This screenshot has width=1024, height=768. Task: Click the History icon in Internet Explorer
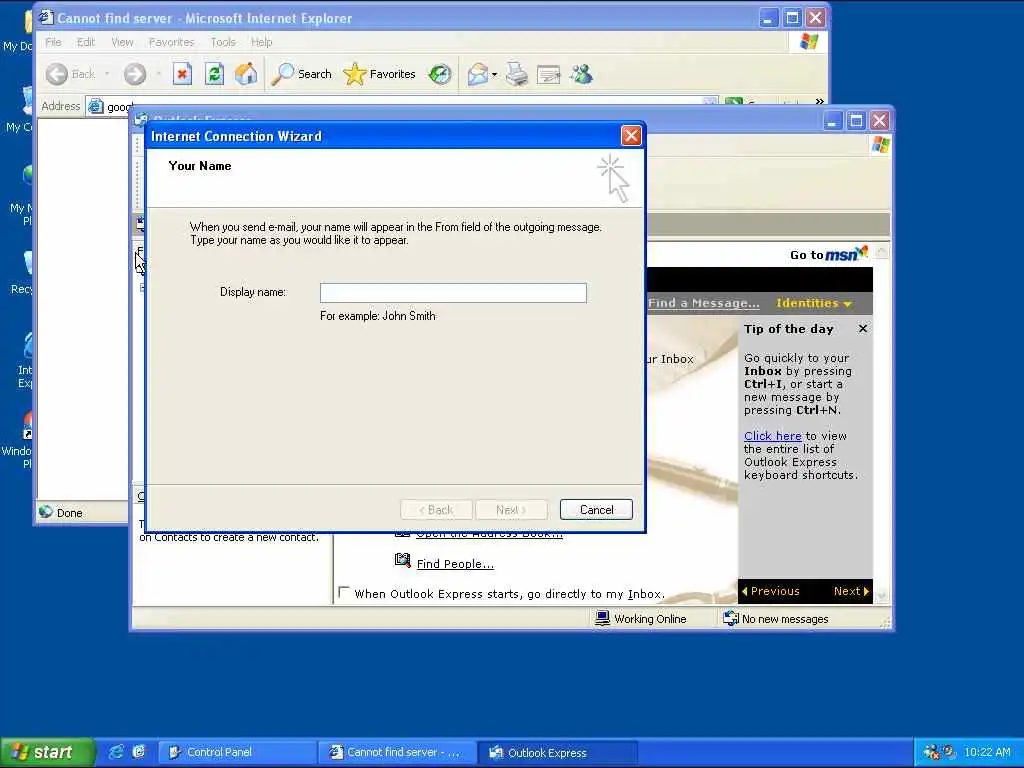click(x=440, y=74)
